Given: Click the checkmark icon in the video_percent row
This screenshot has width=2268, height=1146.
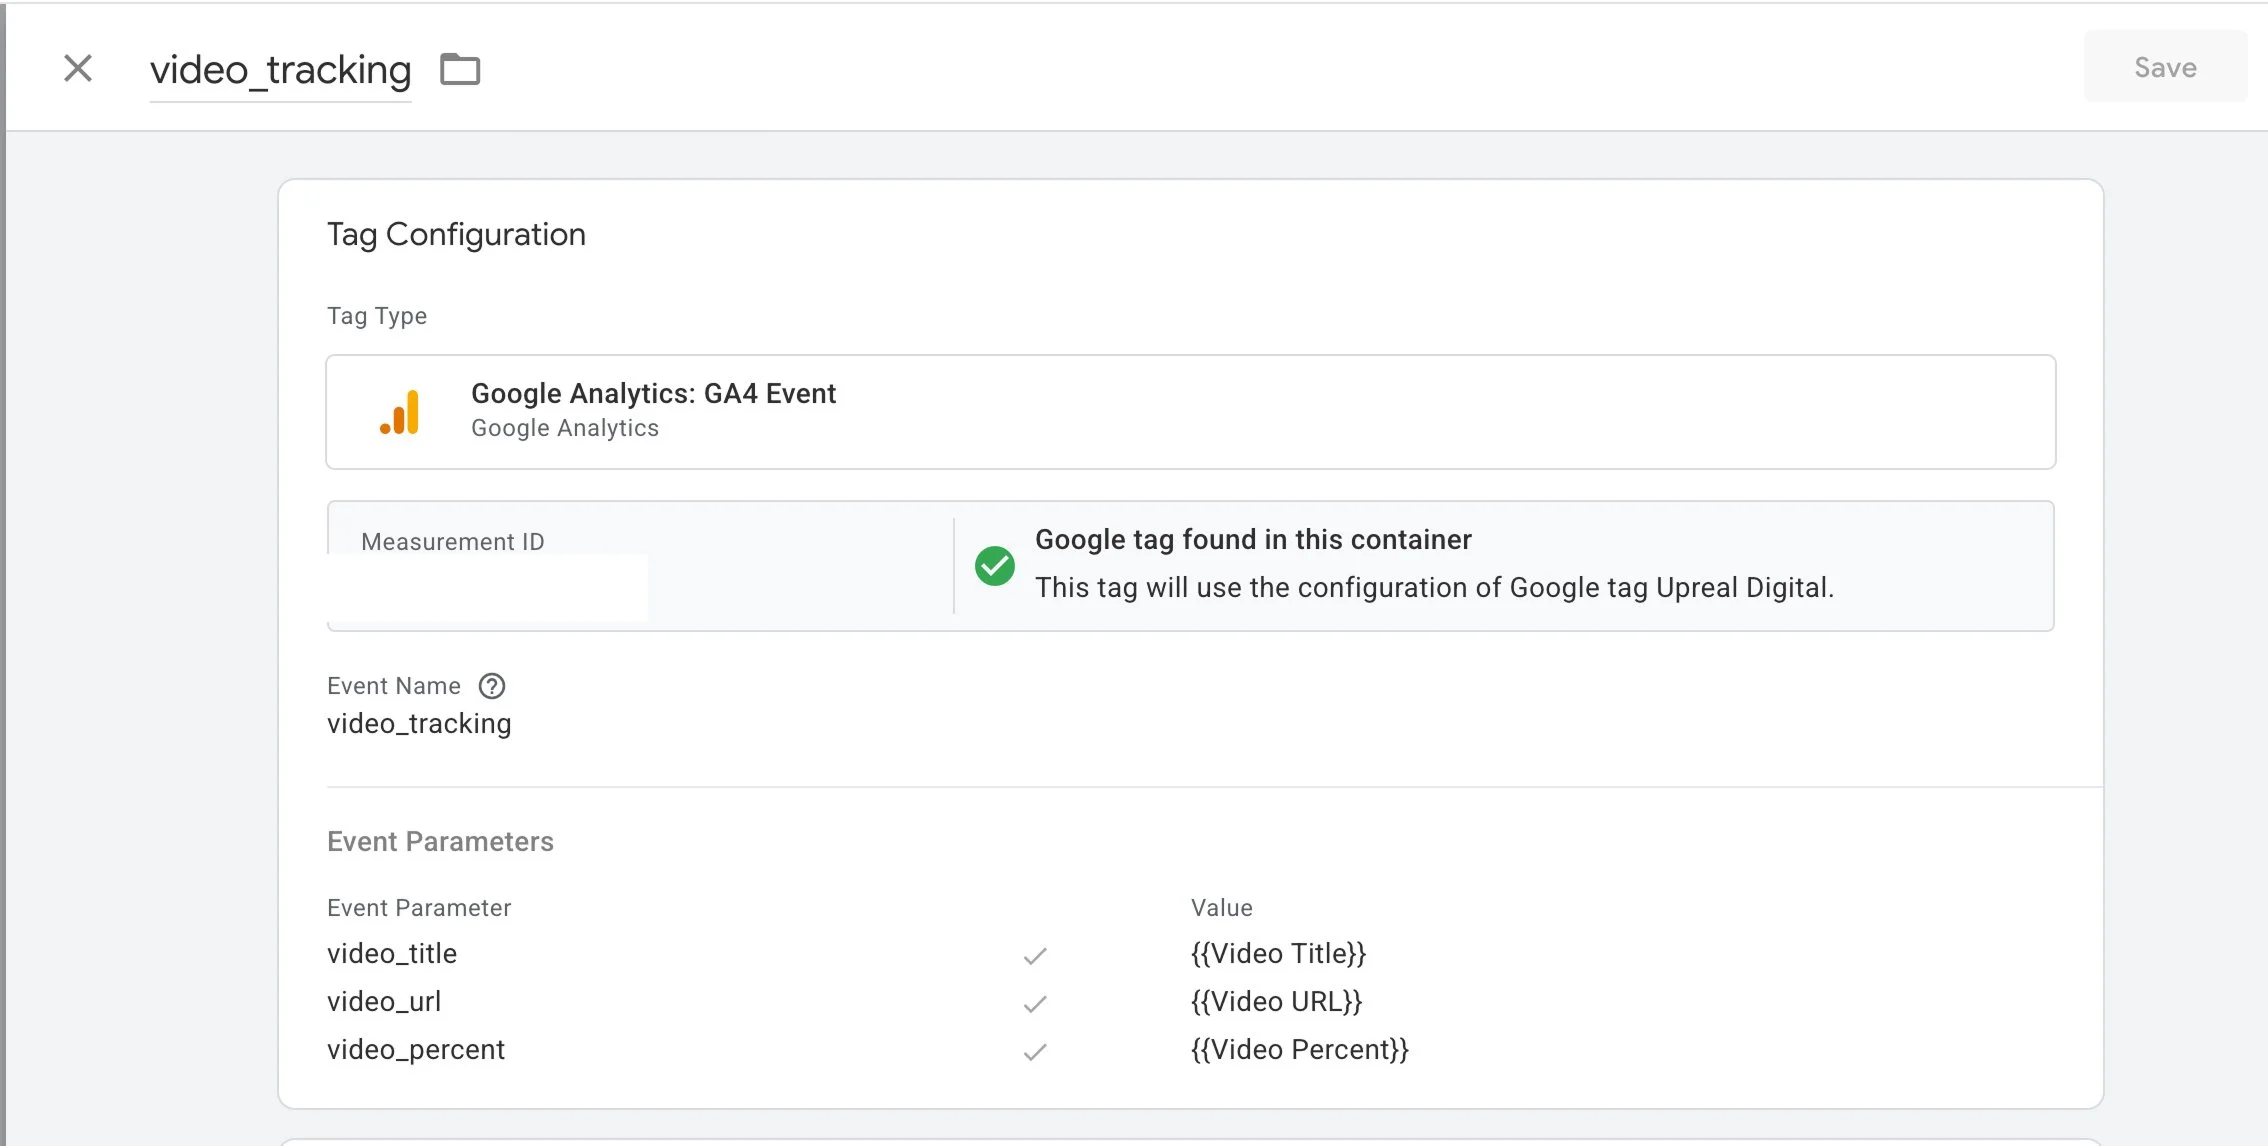Looking at the screenshot, I should pyautogui.click(x=1035, y=1051).
